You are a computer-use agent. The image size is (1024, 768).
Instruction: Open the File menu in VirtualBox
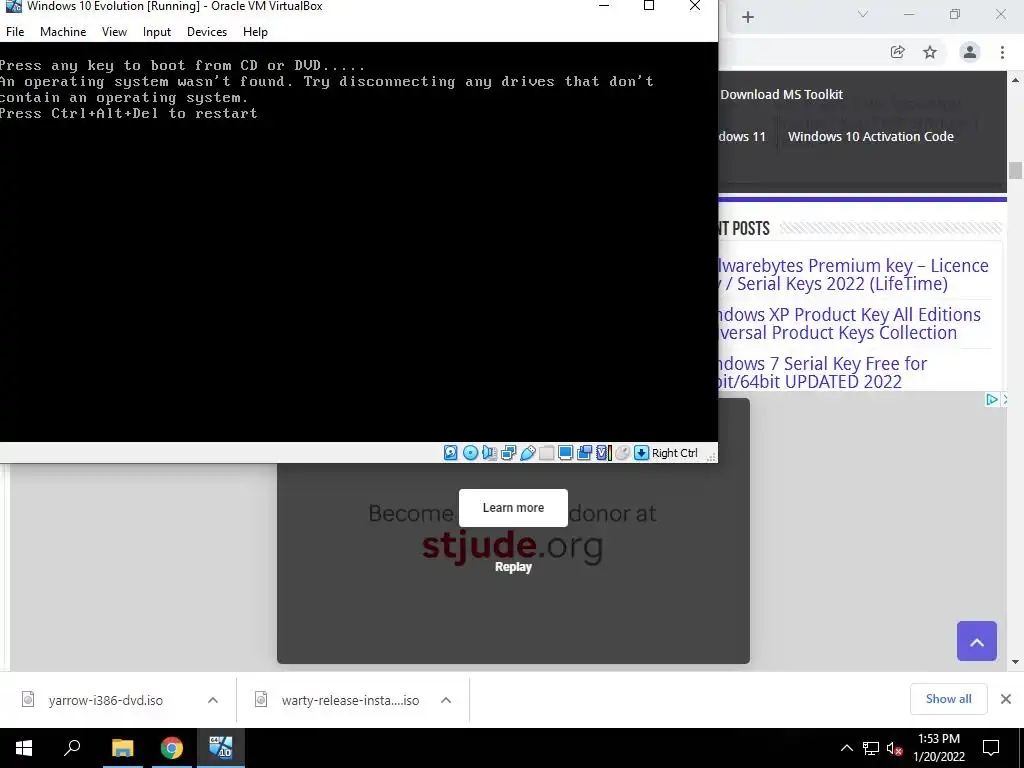click(x=15, y=31)
